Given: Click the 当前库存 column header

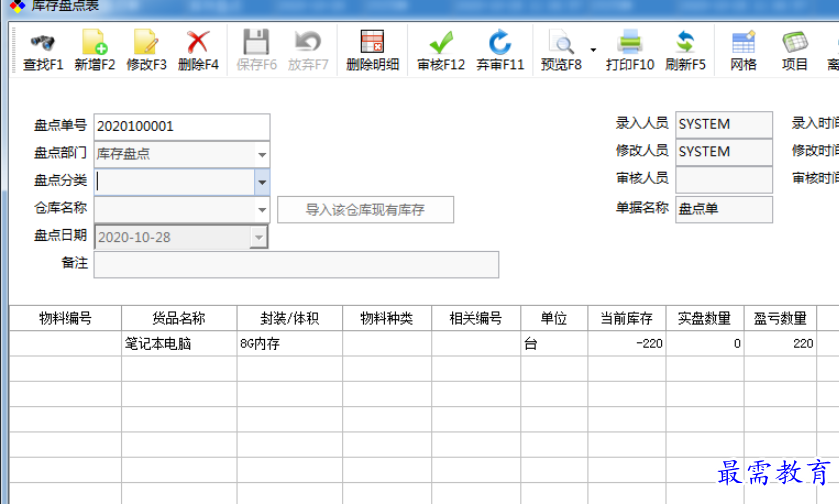Looking at the screenshot, I should 627,318.
